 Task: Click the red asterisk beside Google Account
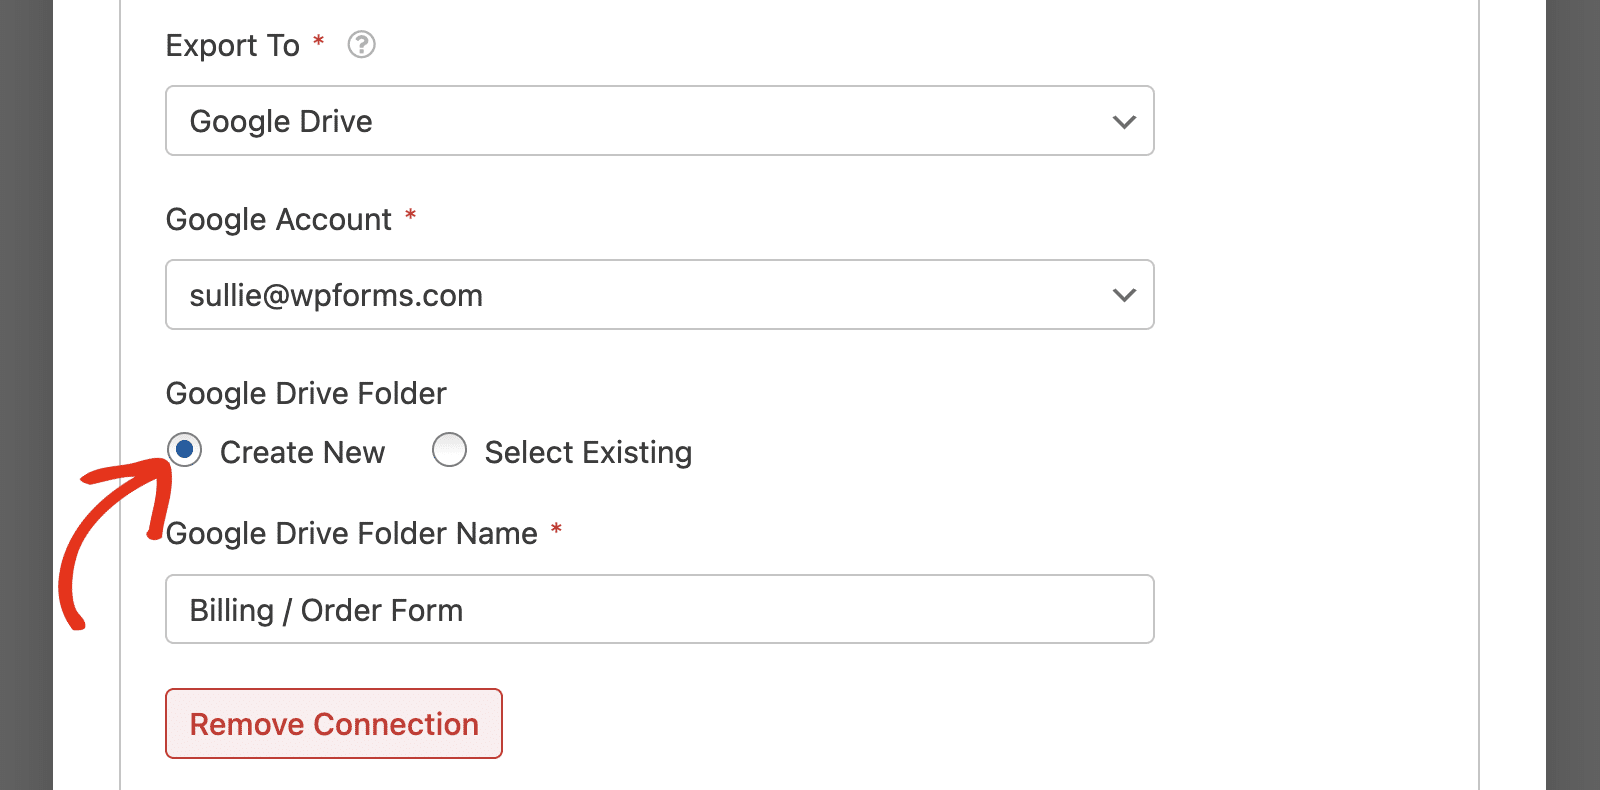(410, 216)
